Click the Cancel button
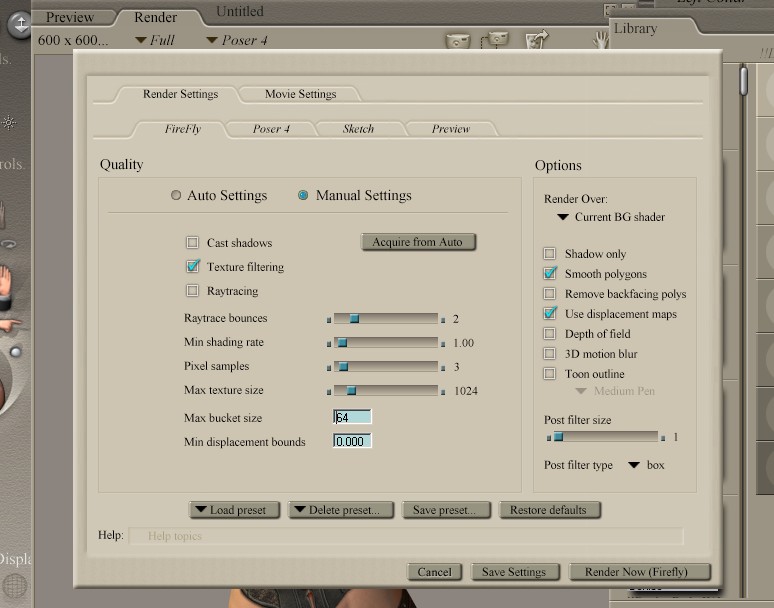 [434, 572]
